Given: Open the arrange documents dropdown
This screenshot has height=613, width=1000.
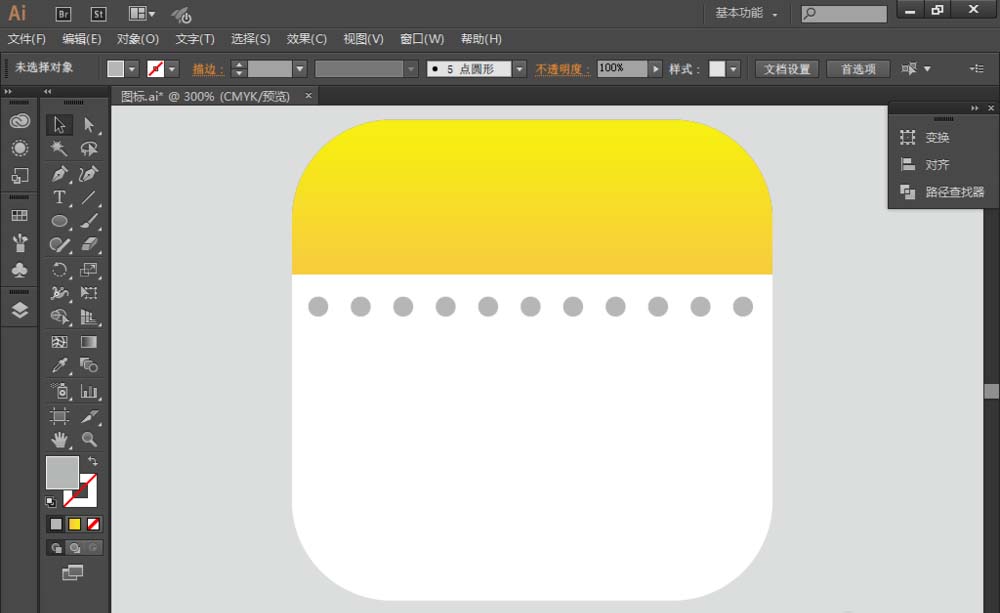Looking at the screenshot, I should point(142,13).
